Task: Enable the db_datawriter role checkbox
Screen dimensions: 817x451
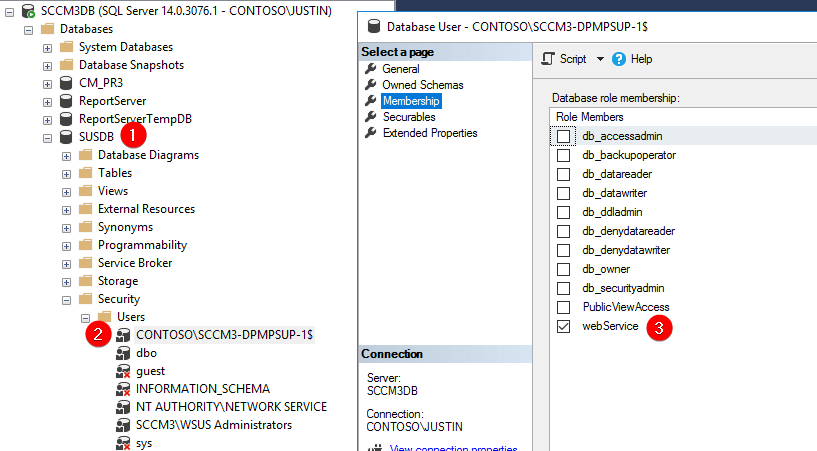Action: click(563, 193)
